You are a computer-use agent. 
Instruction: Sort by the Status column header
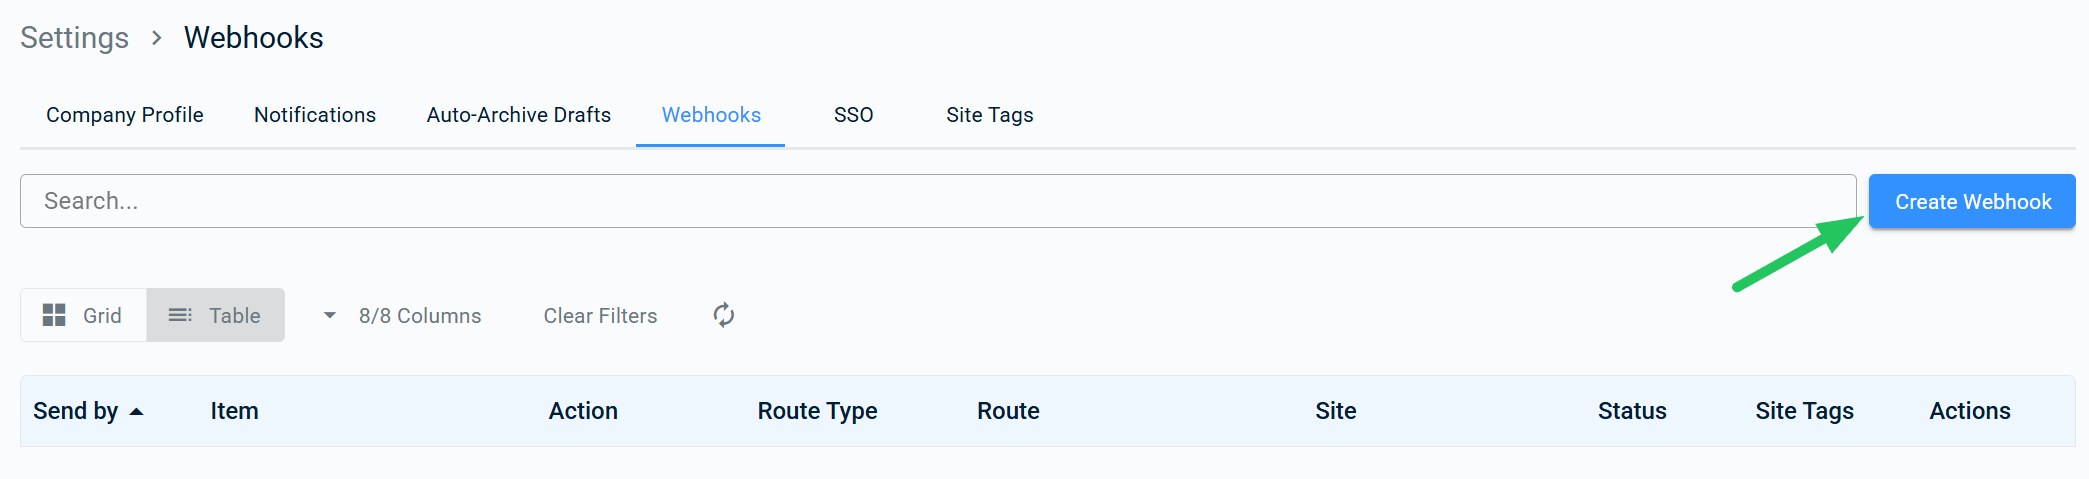pyautogui.click(x=1632, y=411)
